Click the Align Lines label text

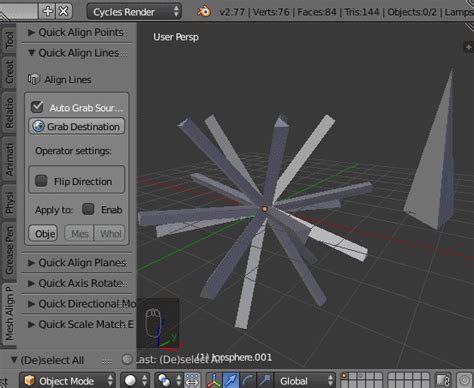tap(68, 80)
